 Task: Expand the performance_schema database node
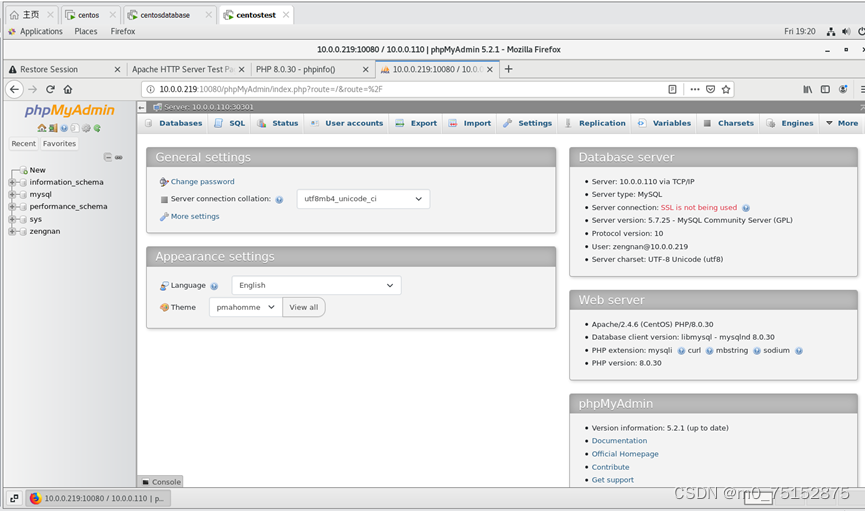(12, 206)
